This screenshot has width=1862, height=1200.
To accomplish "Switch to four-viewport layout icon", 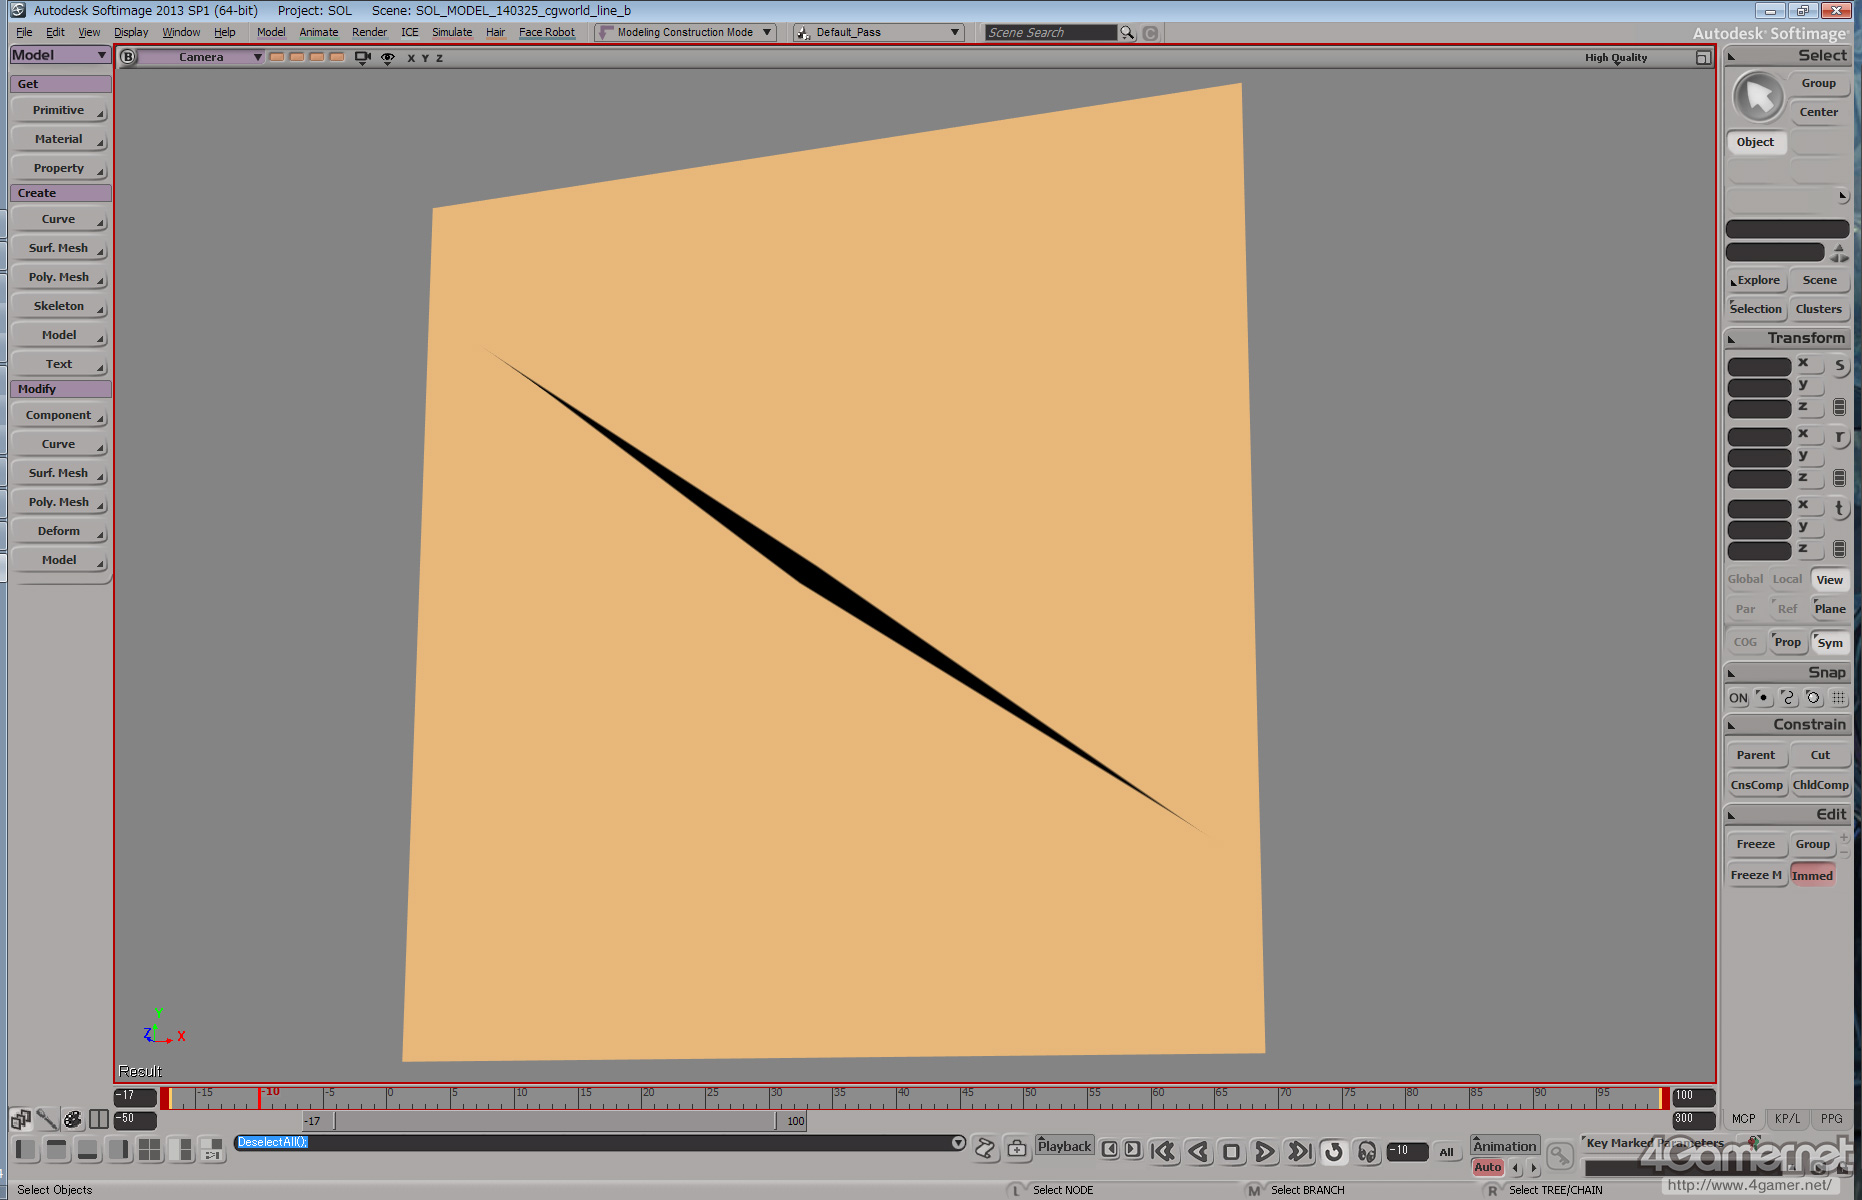I will (x=149, y=1150).
